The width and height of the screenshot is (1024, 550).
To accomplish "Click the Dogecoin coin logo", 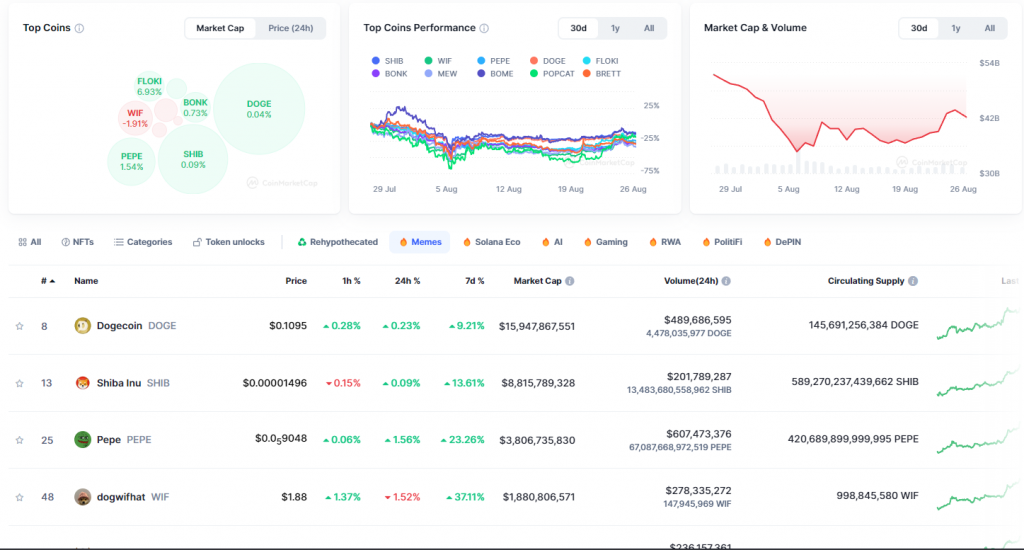I will [82, 325].
